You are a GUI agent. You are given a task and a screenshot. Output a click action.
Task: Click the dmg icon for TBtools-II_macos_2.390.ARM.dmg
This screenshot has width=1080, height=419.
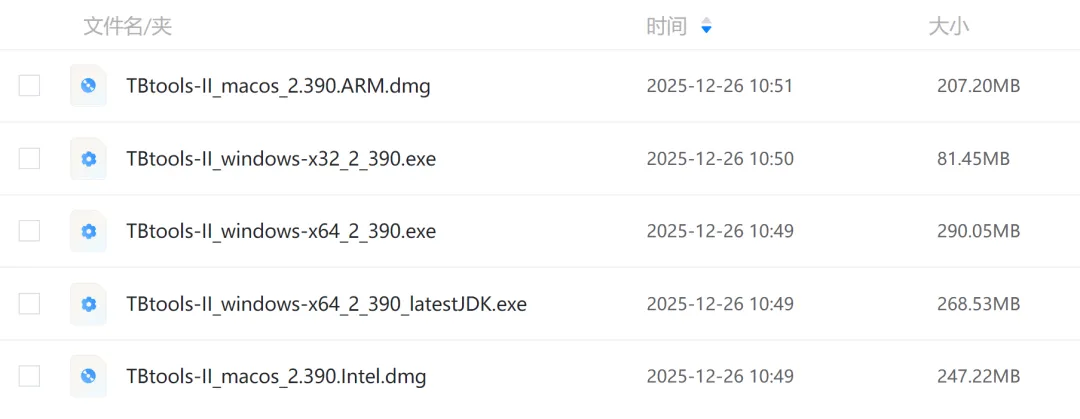[x=88, y=86]
